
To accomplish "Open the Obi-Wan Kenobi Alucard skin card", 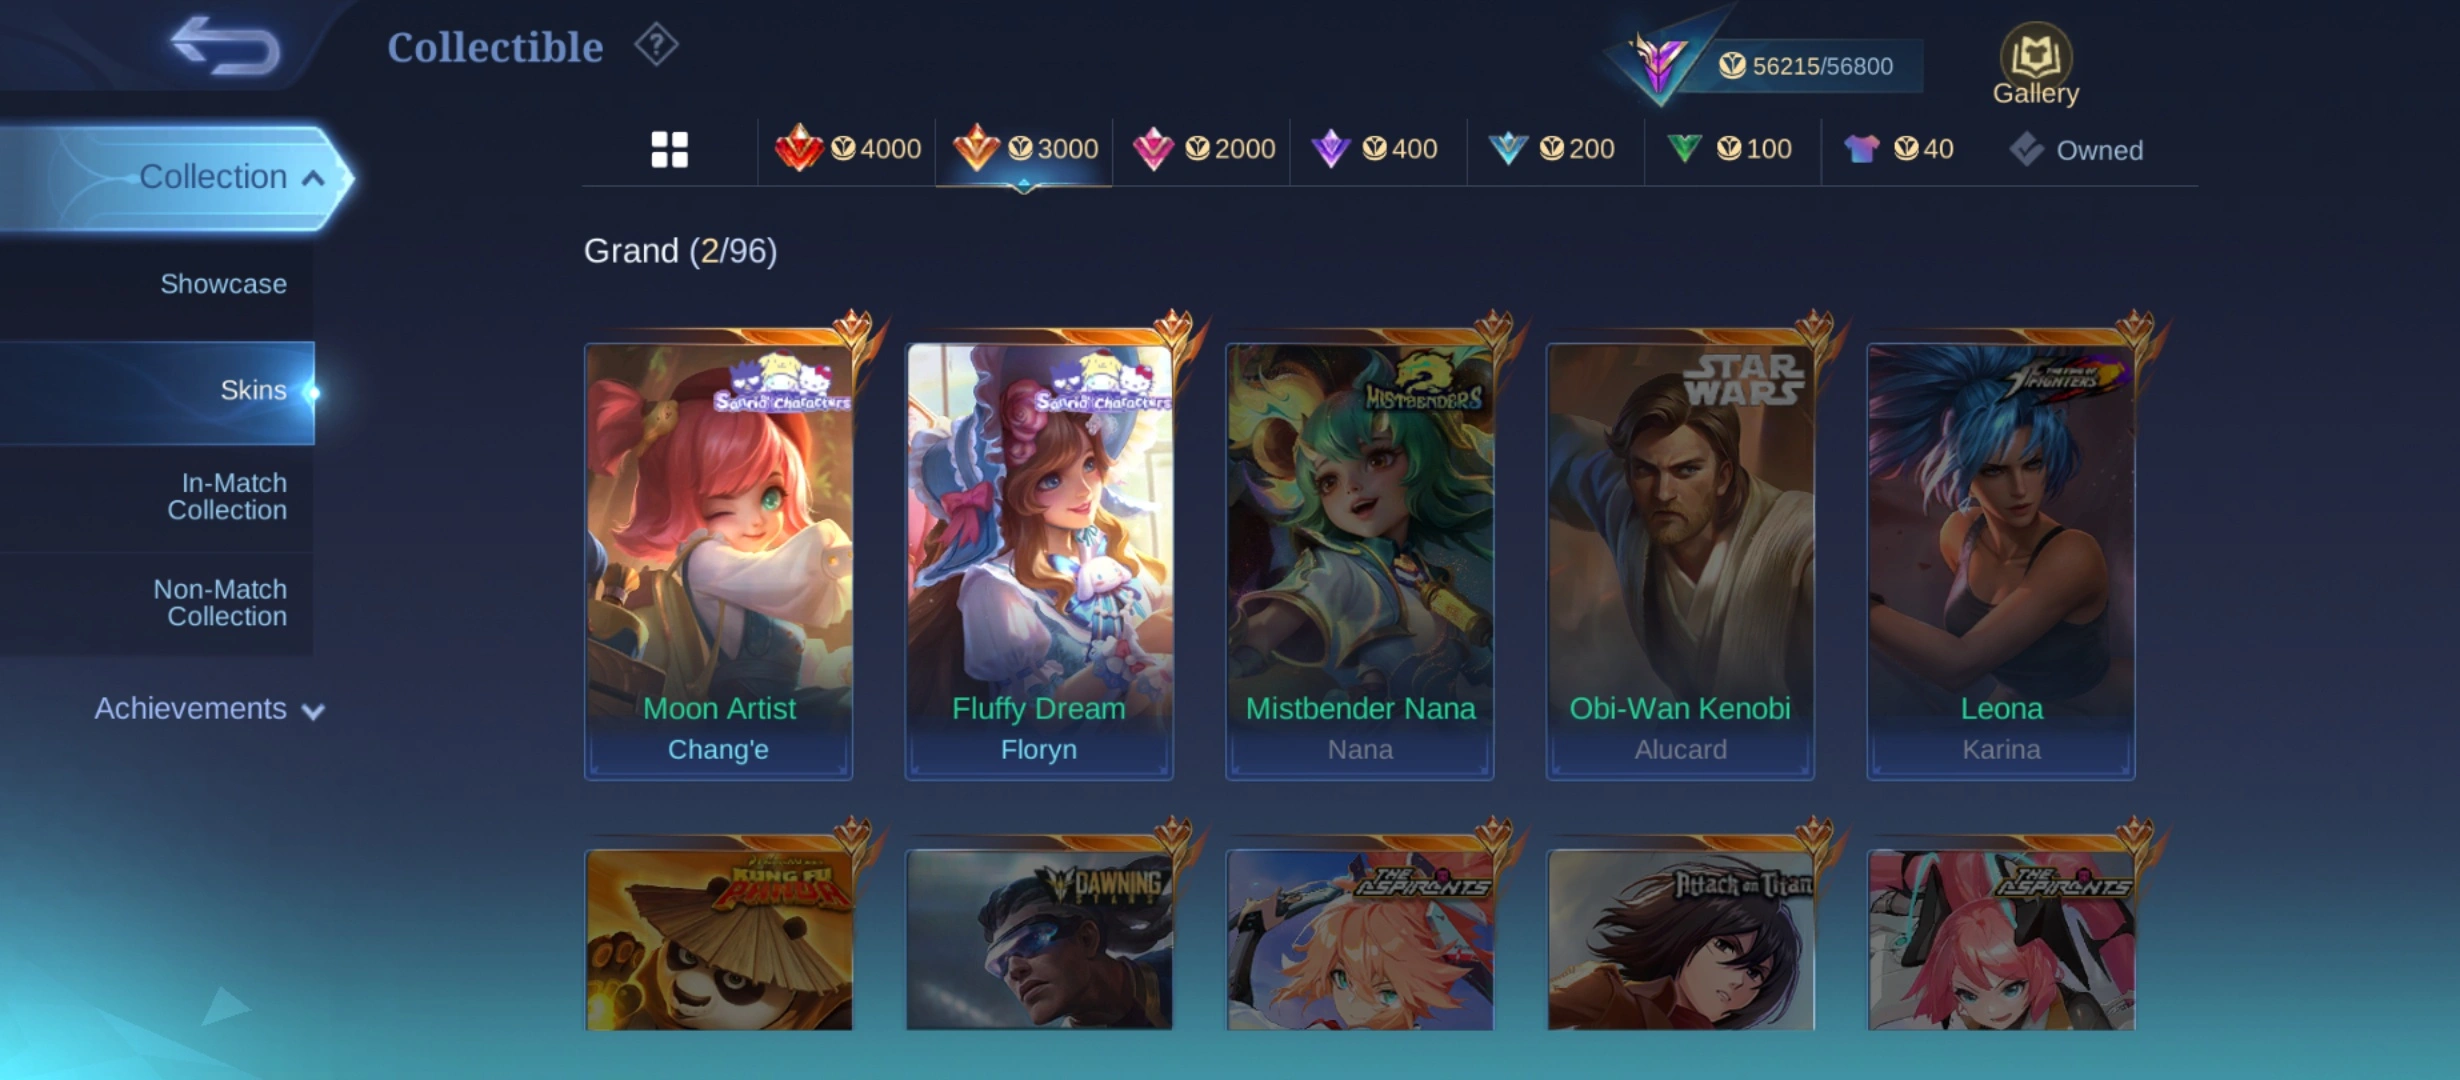I will pyautogui.click(x=1680, y=560).
